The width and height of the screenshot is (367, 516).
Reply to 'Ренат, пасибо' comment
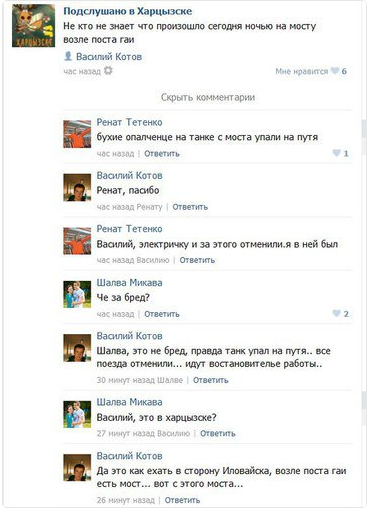pyautogui.click(x=190, y=207)
